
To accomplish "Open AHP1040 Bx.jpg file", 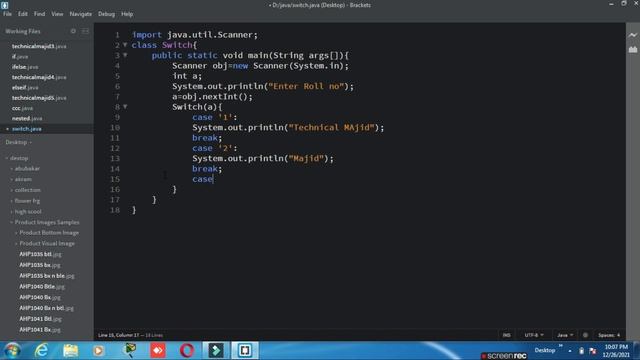I will [40, 297].
